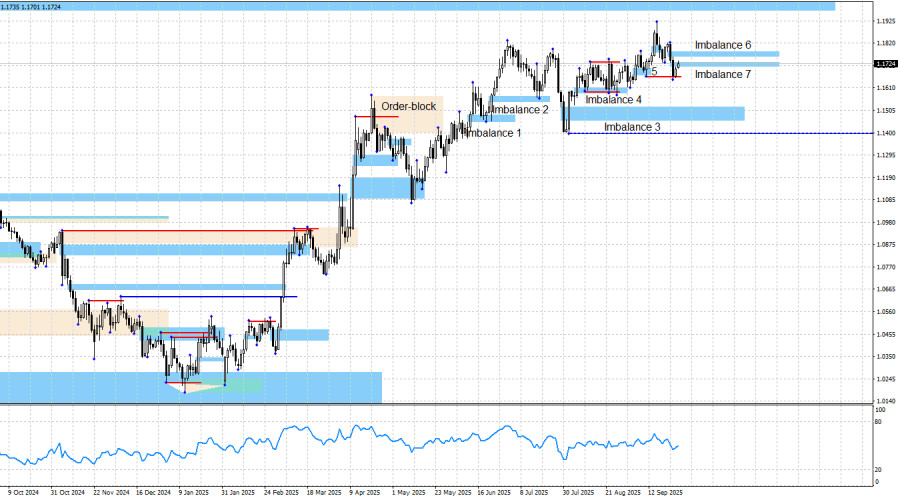
Task: Click the current price tag 1.1724
Action: coord(886,64)
